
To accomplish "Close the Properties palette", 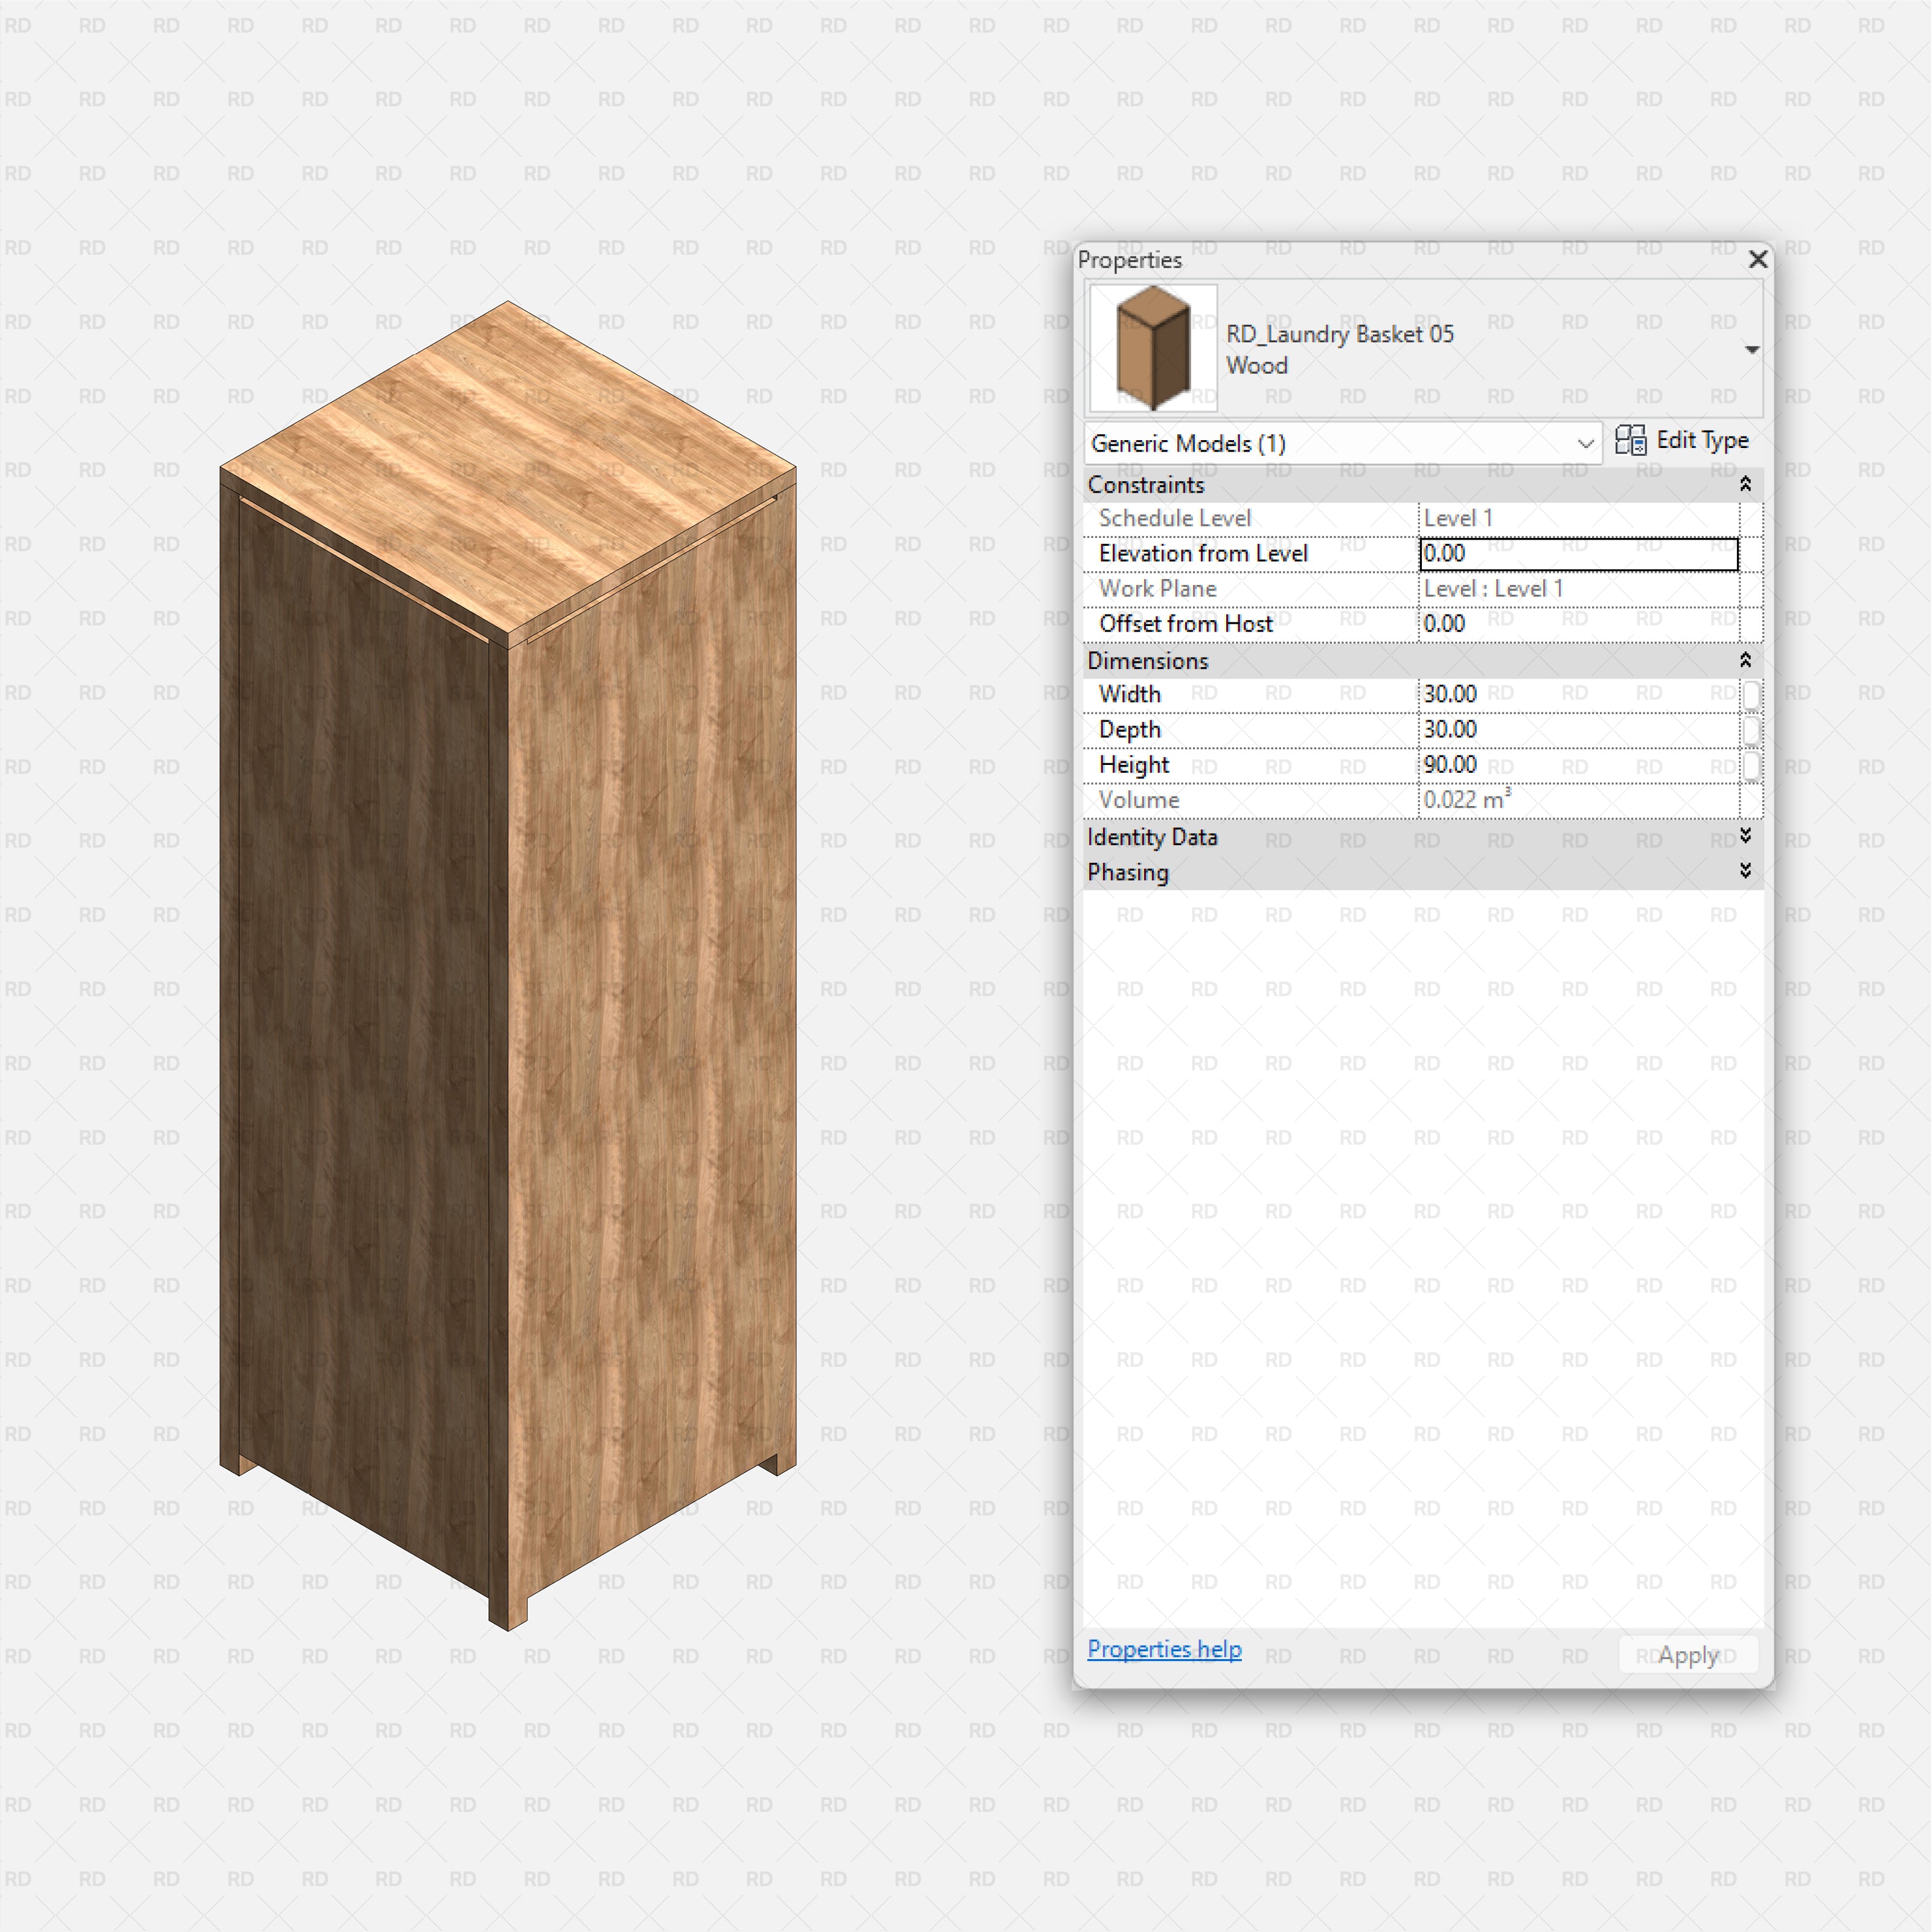I will (1758, 260).
